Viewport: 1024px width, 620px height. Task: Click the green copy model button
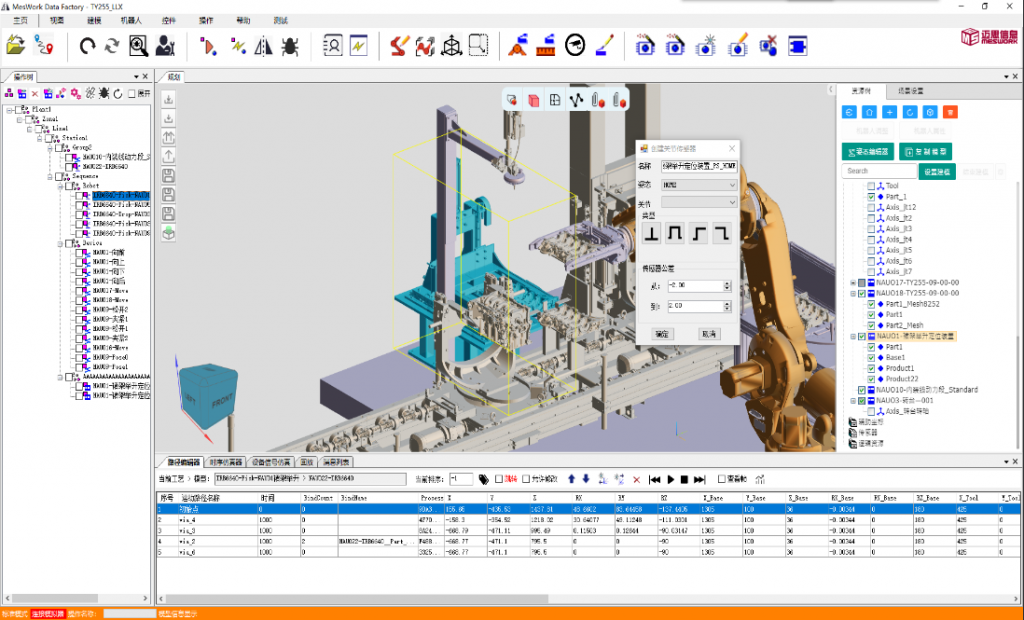click(925, 152)
